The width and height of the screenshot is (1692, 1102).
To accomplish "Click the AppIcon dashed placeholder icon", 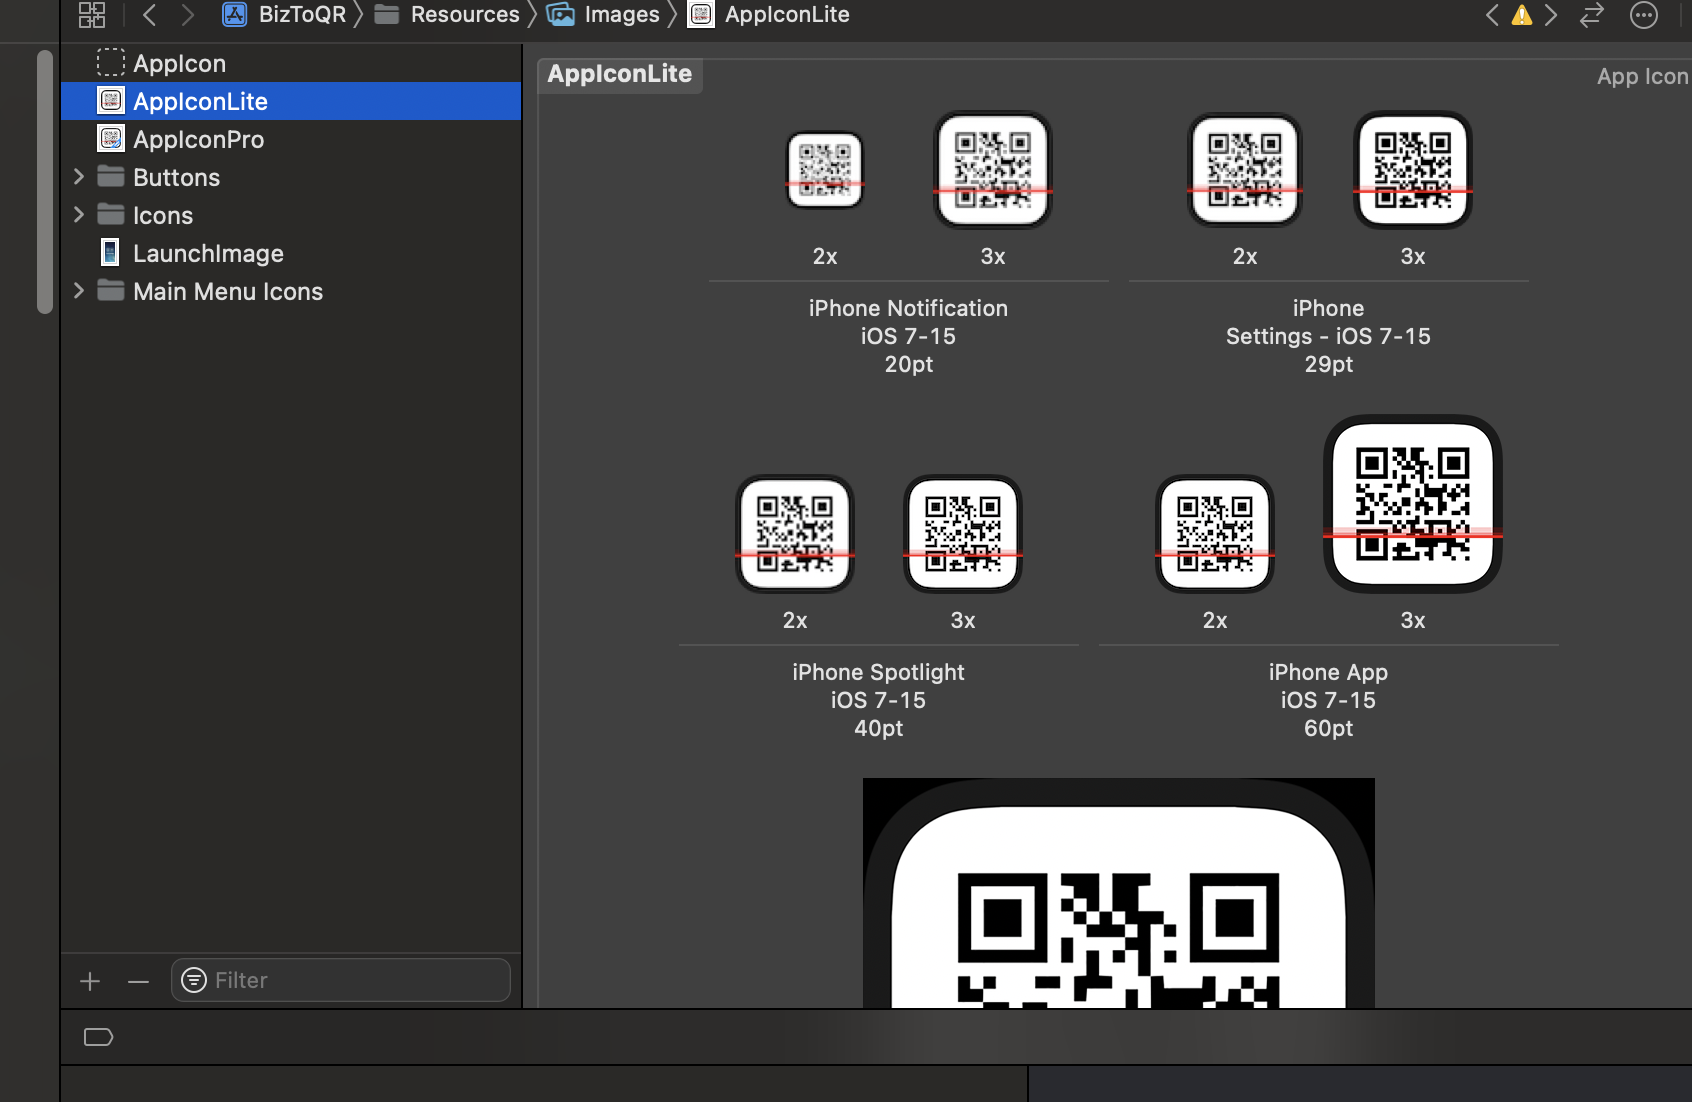I will click(x=111, y=62).
